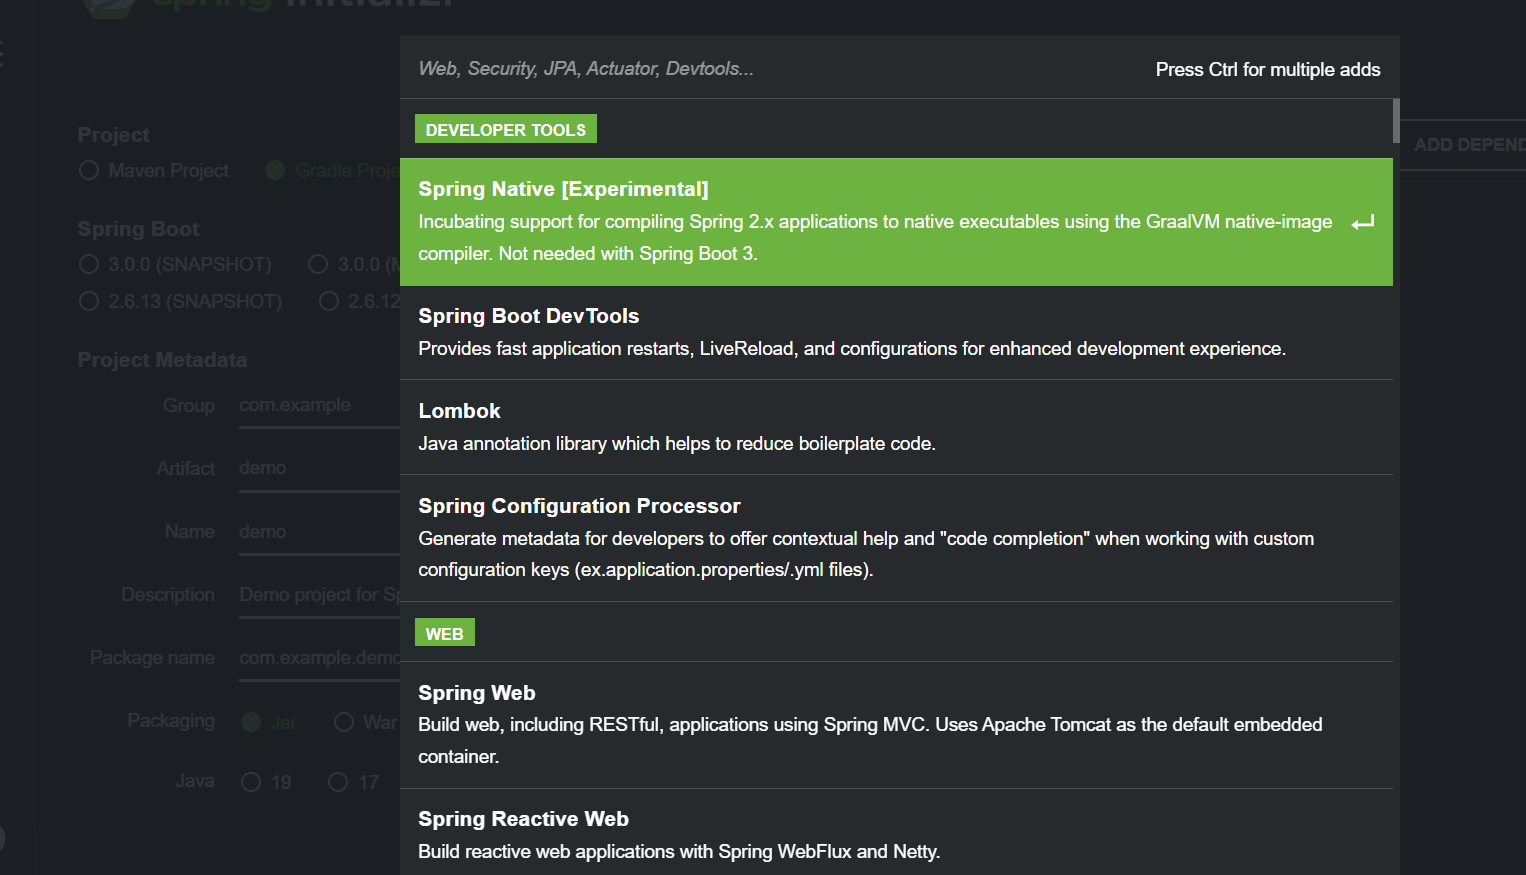Click the dependency list scrollbar
The image size is (1526, 875).
click(1396, 120)
